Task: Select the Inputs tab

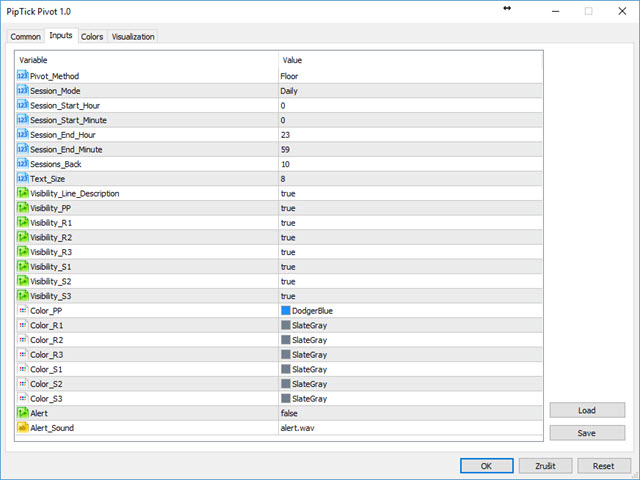Action: tap(61, 36)
